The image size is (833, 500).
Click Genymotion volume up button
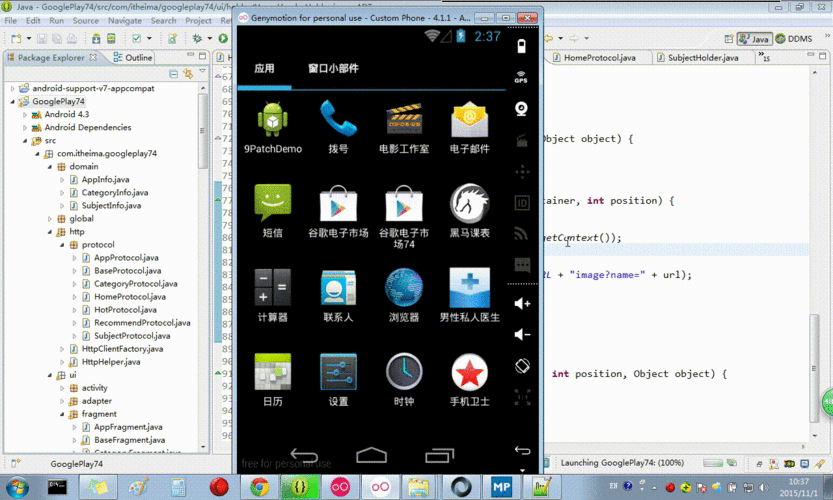coord(522,303)
